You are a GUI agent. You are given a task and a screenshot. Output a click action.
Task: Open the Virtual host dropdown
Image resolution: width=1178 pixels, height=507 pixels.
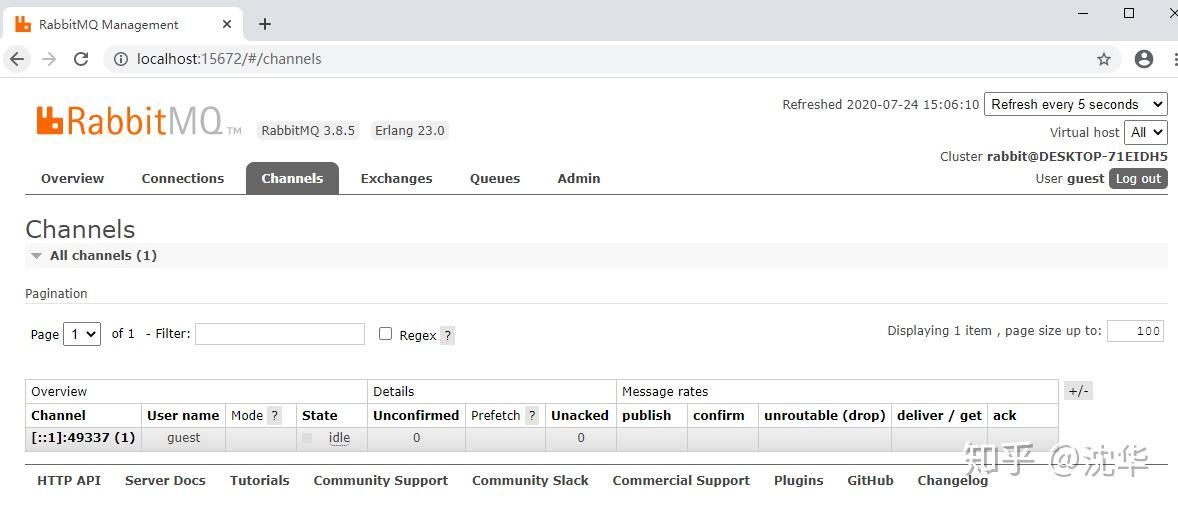1146,132
